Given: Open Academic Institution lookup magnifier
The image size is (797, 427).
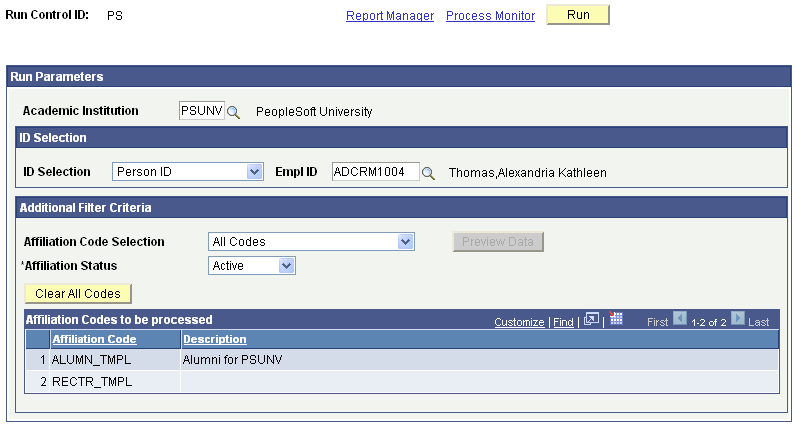Looking at the screenshot, I should point(233,112).
